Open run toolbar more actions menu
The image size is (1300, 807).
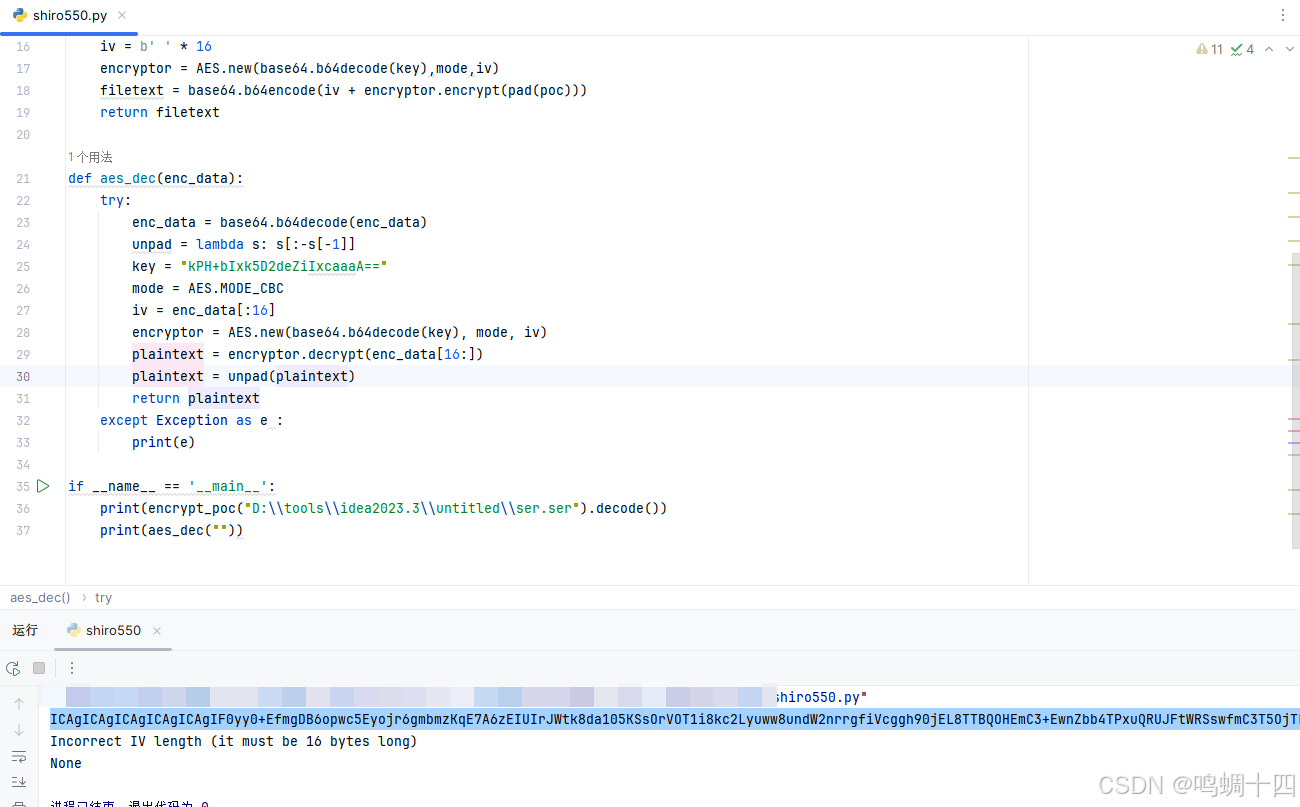[72, 668]
